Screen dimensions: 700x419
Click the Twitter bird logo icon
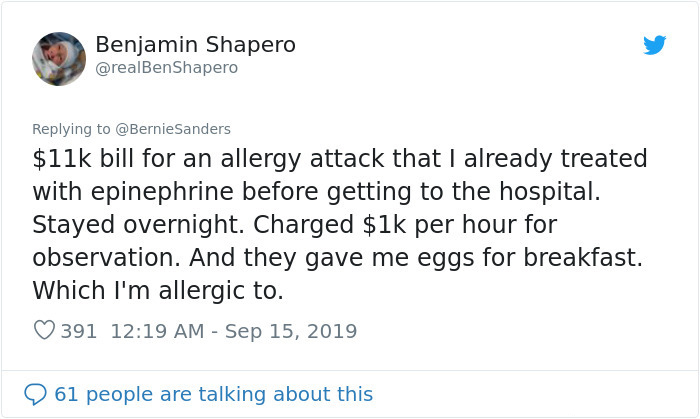pyautogui.click(x=655, y=45)
